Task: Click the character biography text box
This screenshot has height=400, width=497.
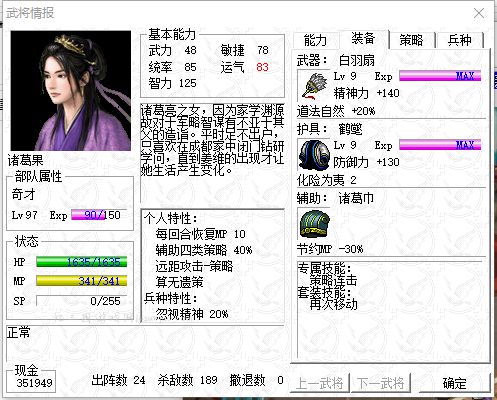Action: [212, 153]
